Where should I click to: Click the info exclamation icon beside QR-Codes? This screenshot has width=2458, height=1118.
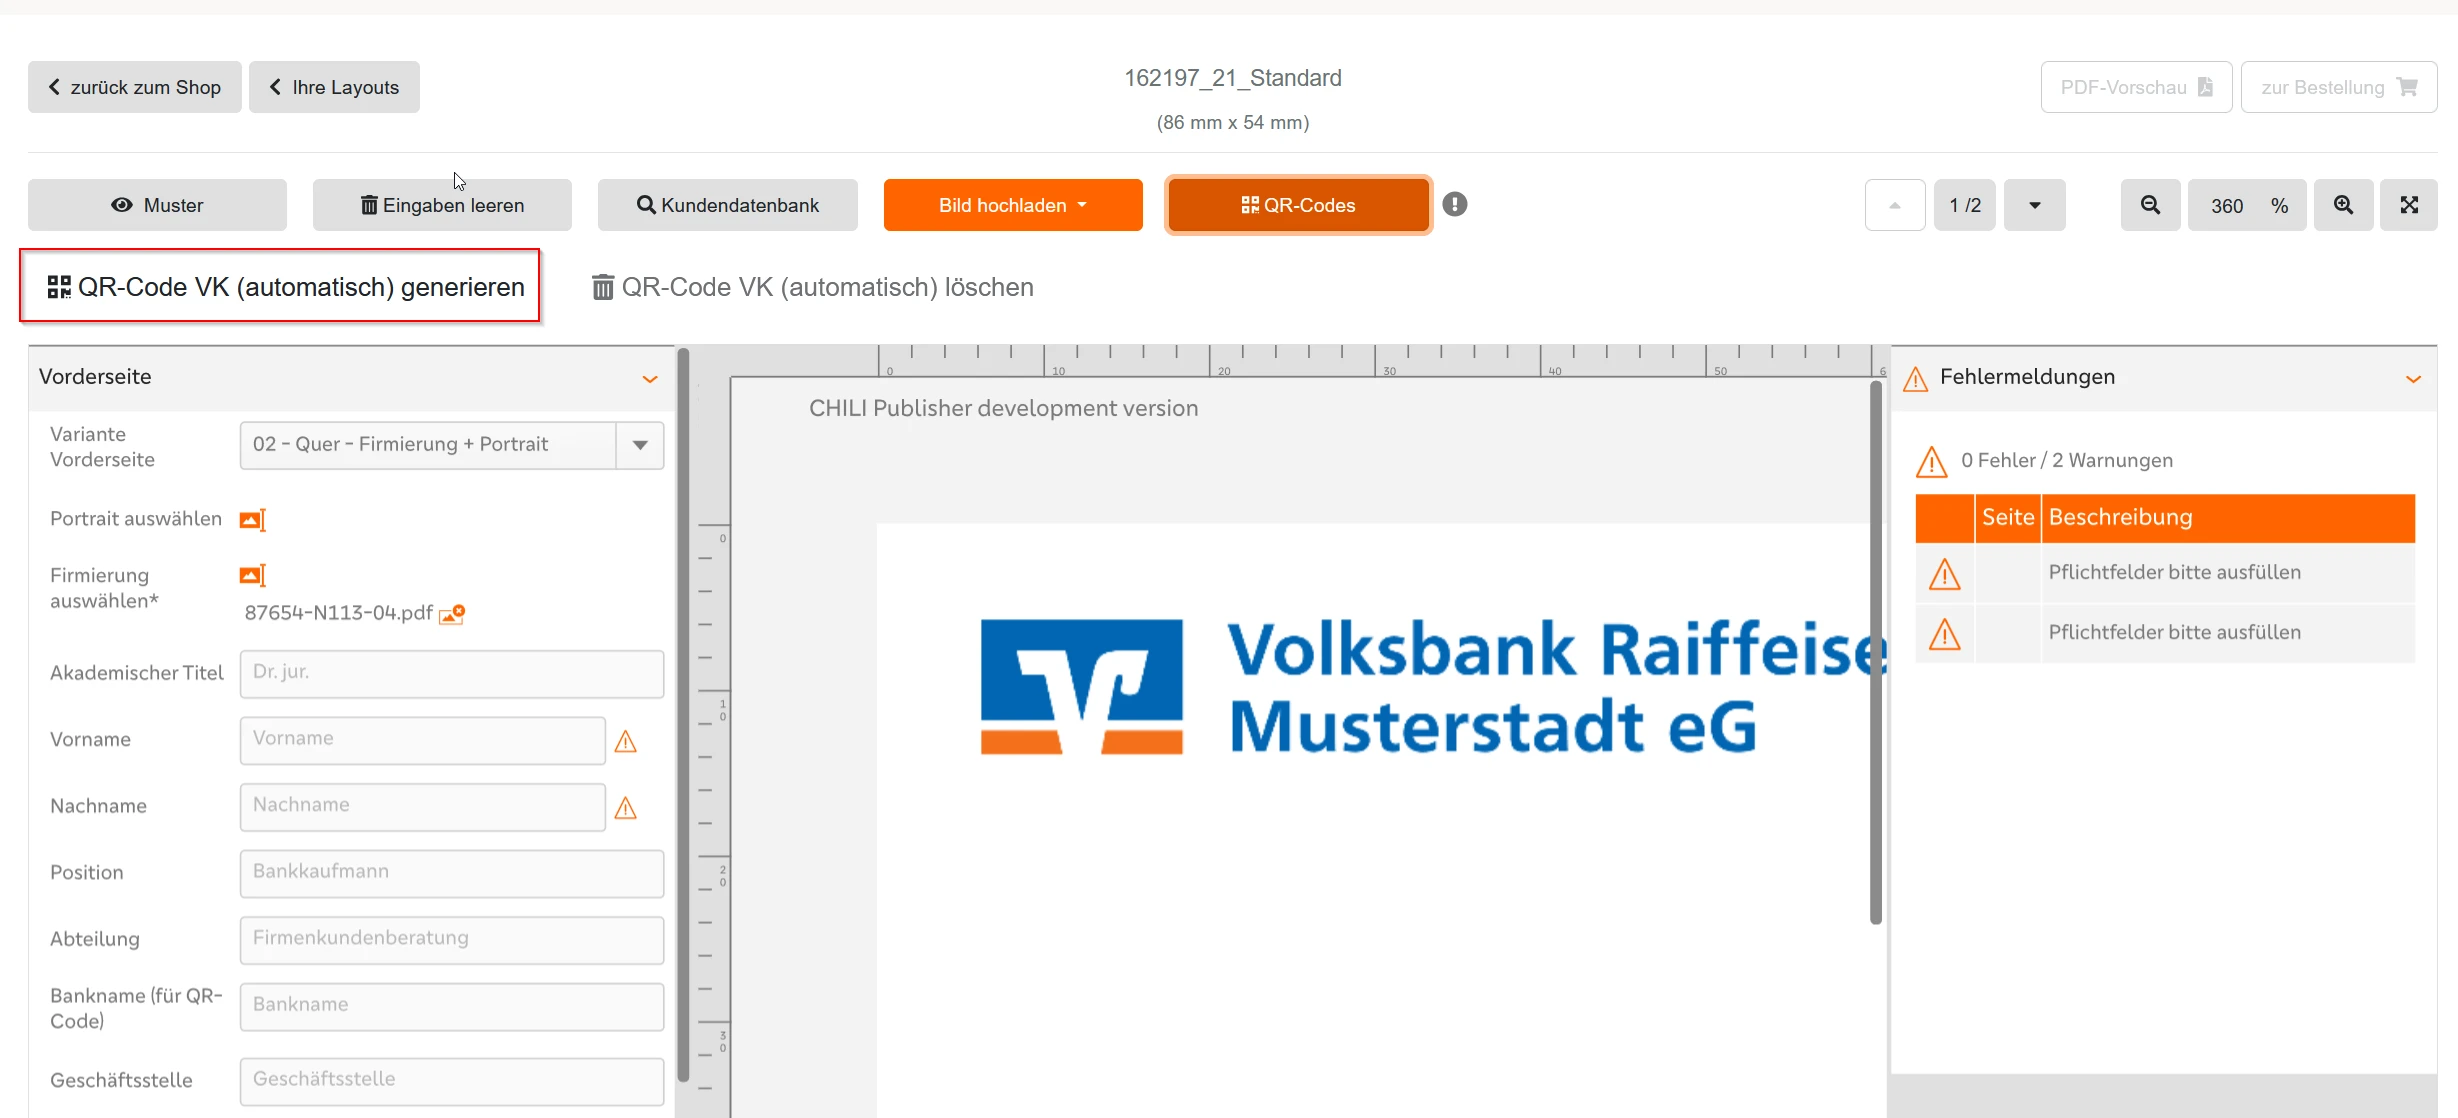pyautogui.click(x=1455, y=204)
